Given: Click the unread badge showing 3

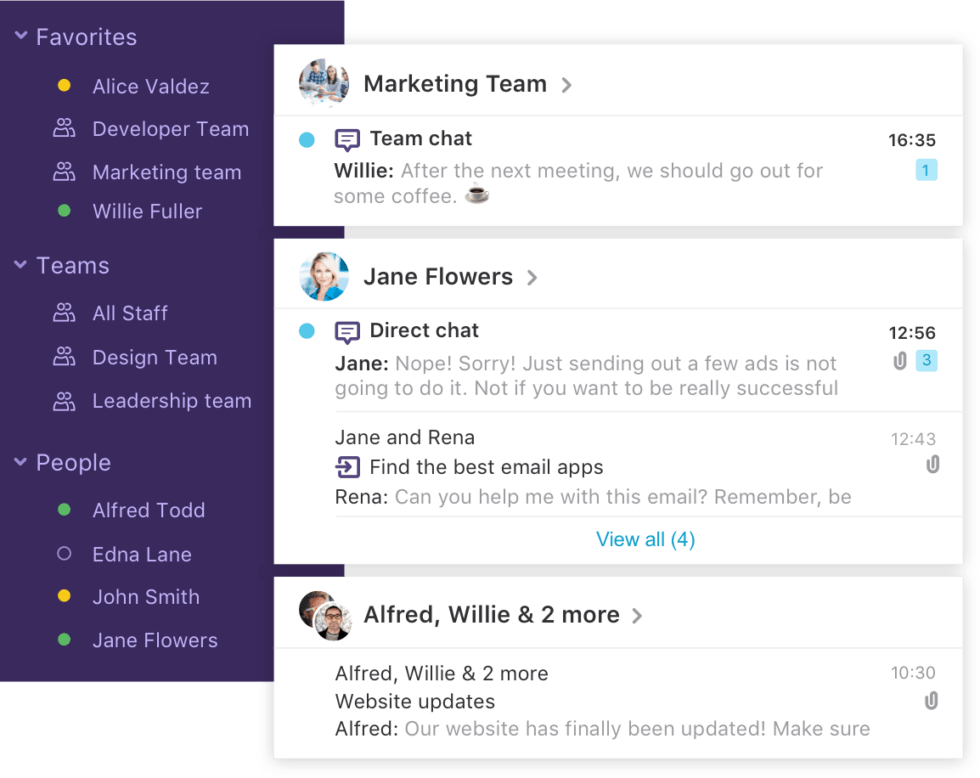Looking at the screenshot, I should 927,359.
